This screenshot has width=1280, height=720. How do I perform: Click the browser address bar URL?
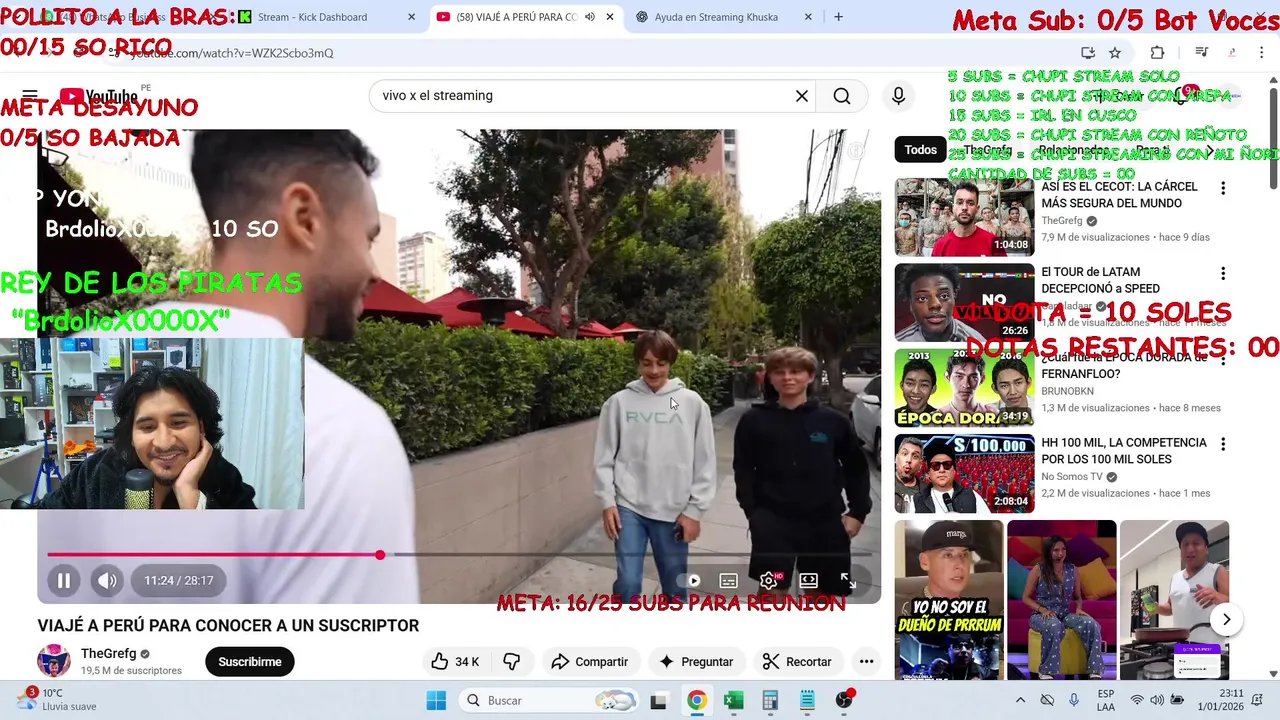coord(232,53)
